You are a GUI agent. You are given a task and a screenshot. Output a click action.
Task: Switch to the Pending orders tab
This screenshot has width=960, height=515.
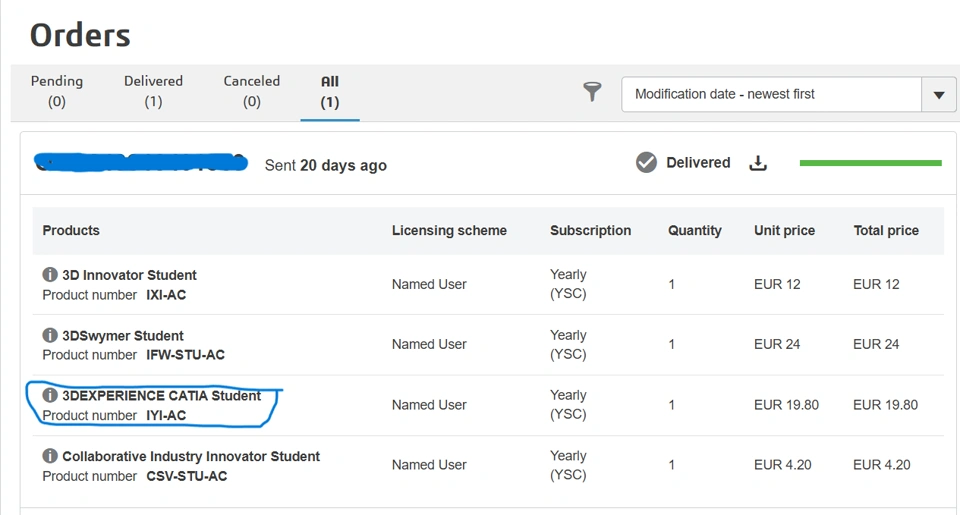57,91
